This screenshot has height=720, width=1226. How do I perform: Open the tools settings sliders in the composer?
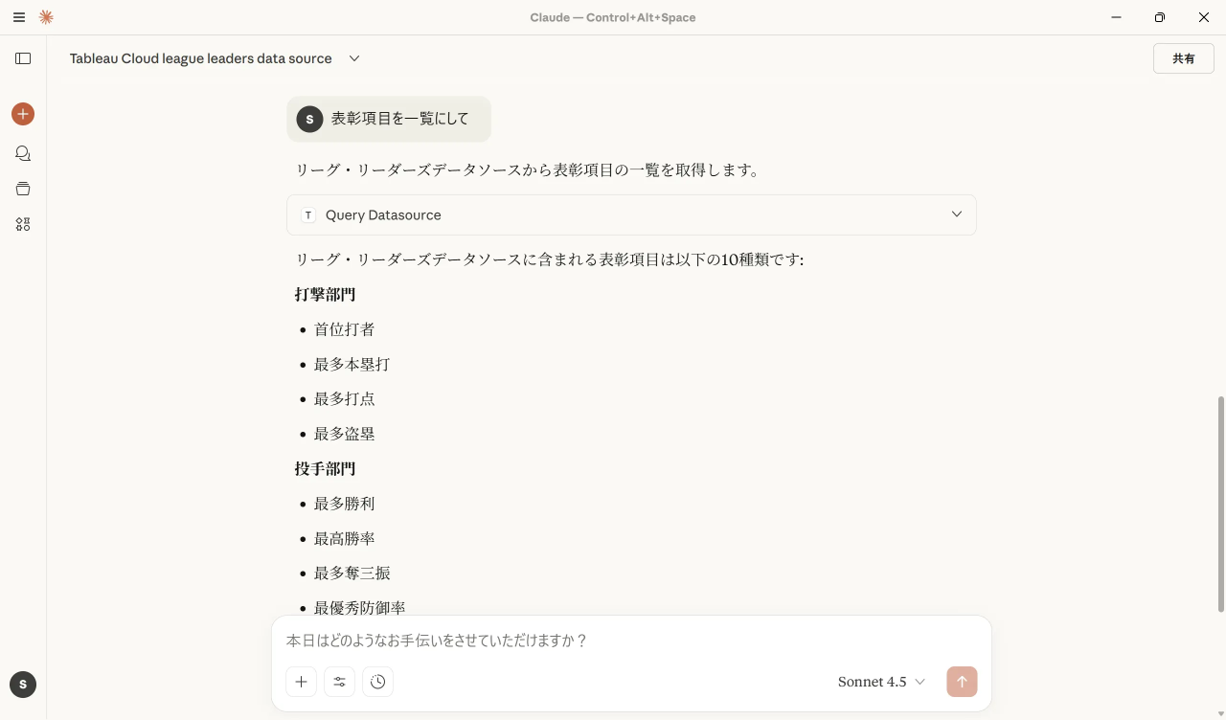coord(339,681)
